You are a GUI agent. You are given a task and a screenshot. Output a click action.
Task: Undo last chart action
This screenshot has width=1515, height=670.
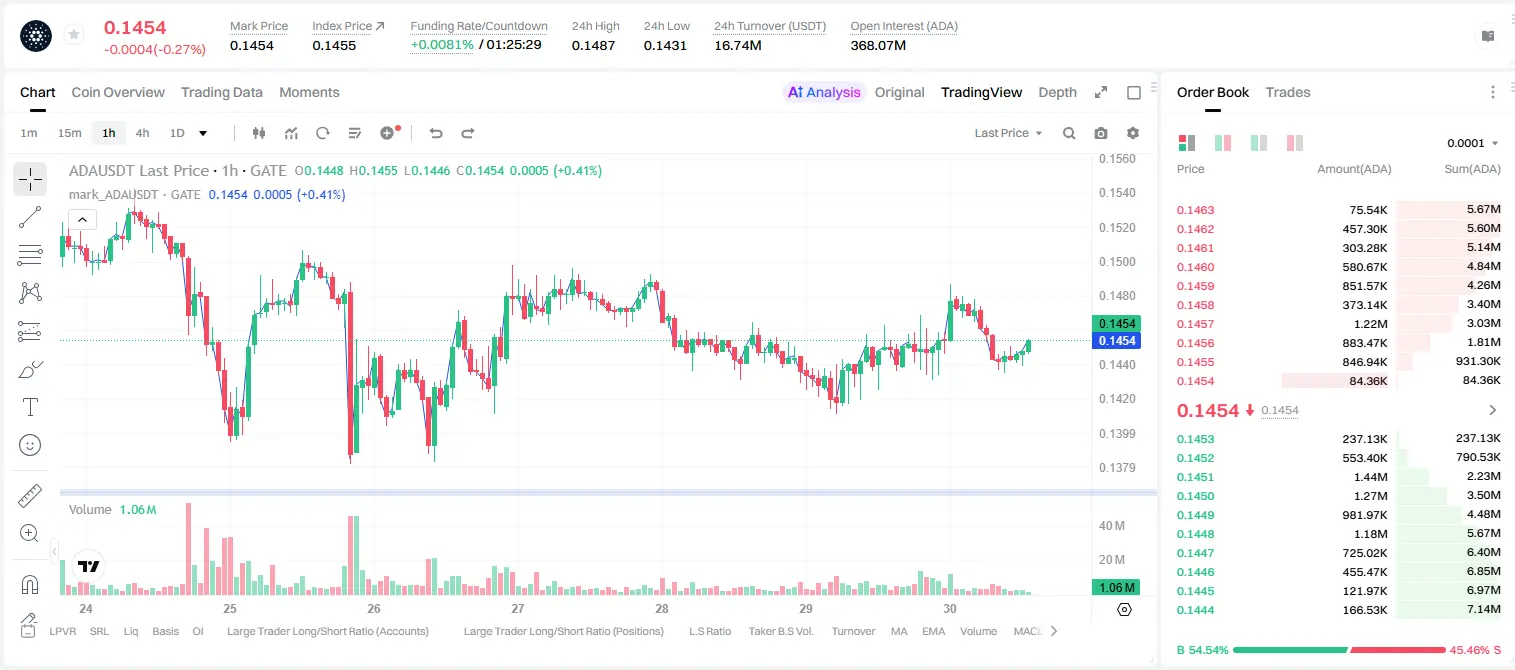pyautogui.click(x=436, y=133)
